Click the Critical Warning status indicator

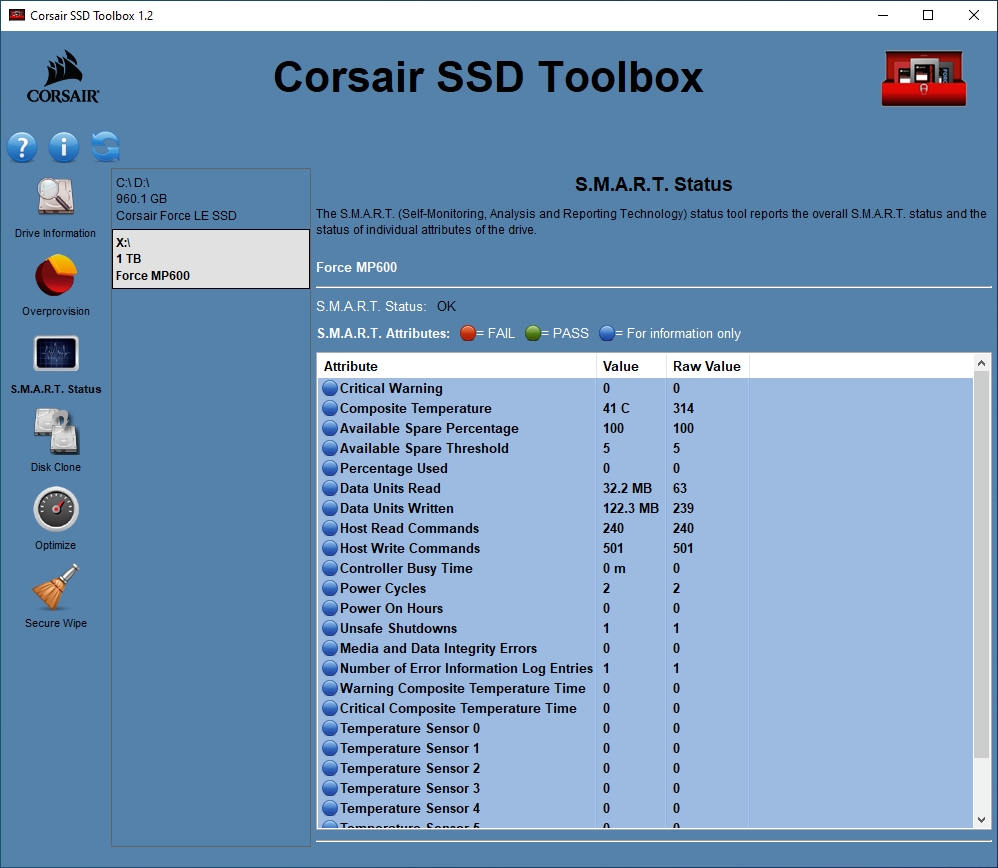pyautogui.click(x=330, y=388)
